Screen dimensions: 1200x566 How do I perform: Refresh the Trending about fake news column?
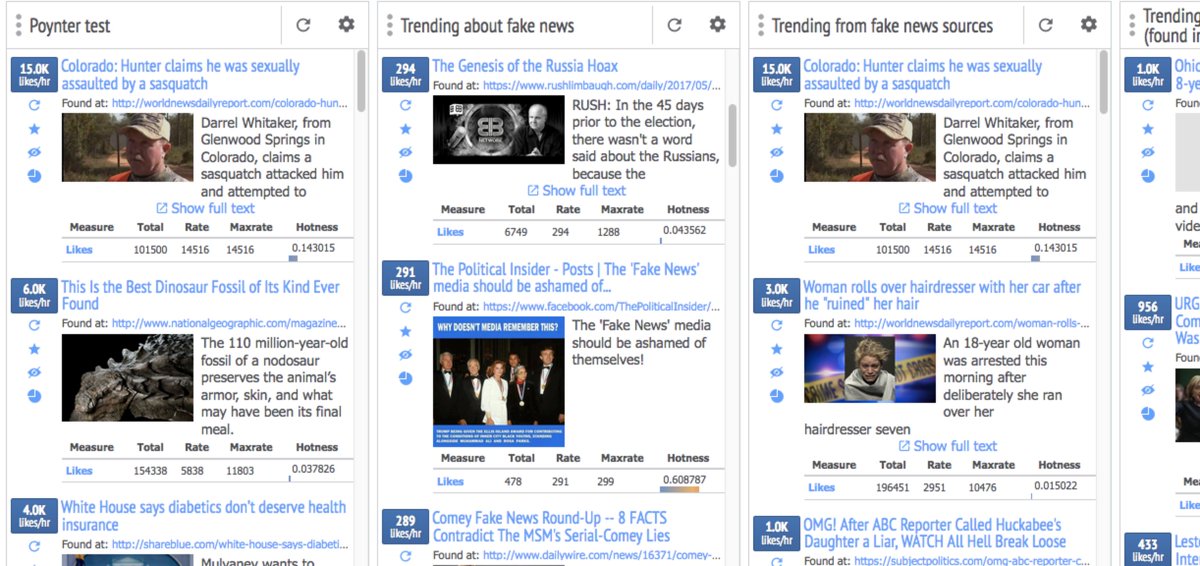[674, 25]
